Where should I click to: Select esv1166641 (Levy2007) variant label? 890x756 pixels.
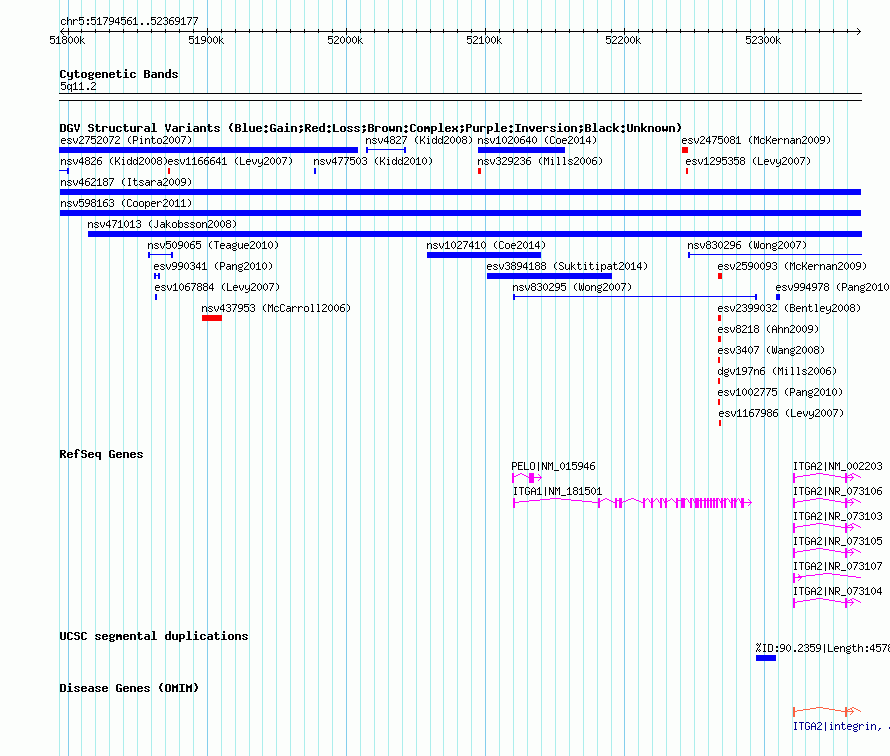230,161
